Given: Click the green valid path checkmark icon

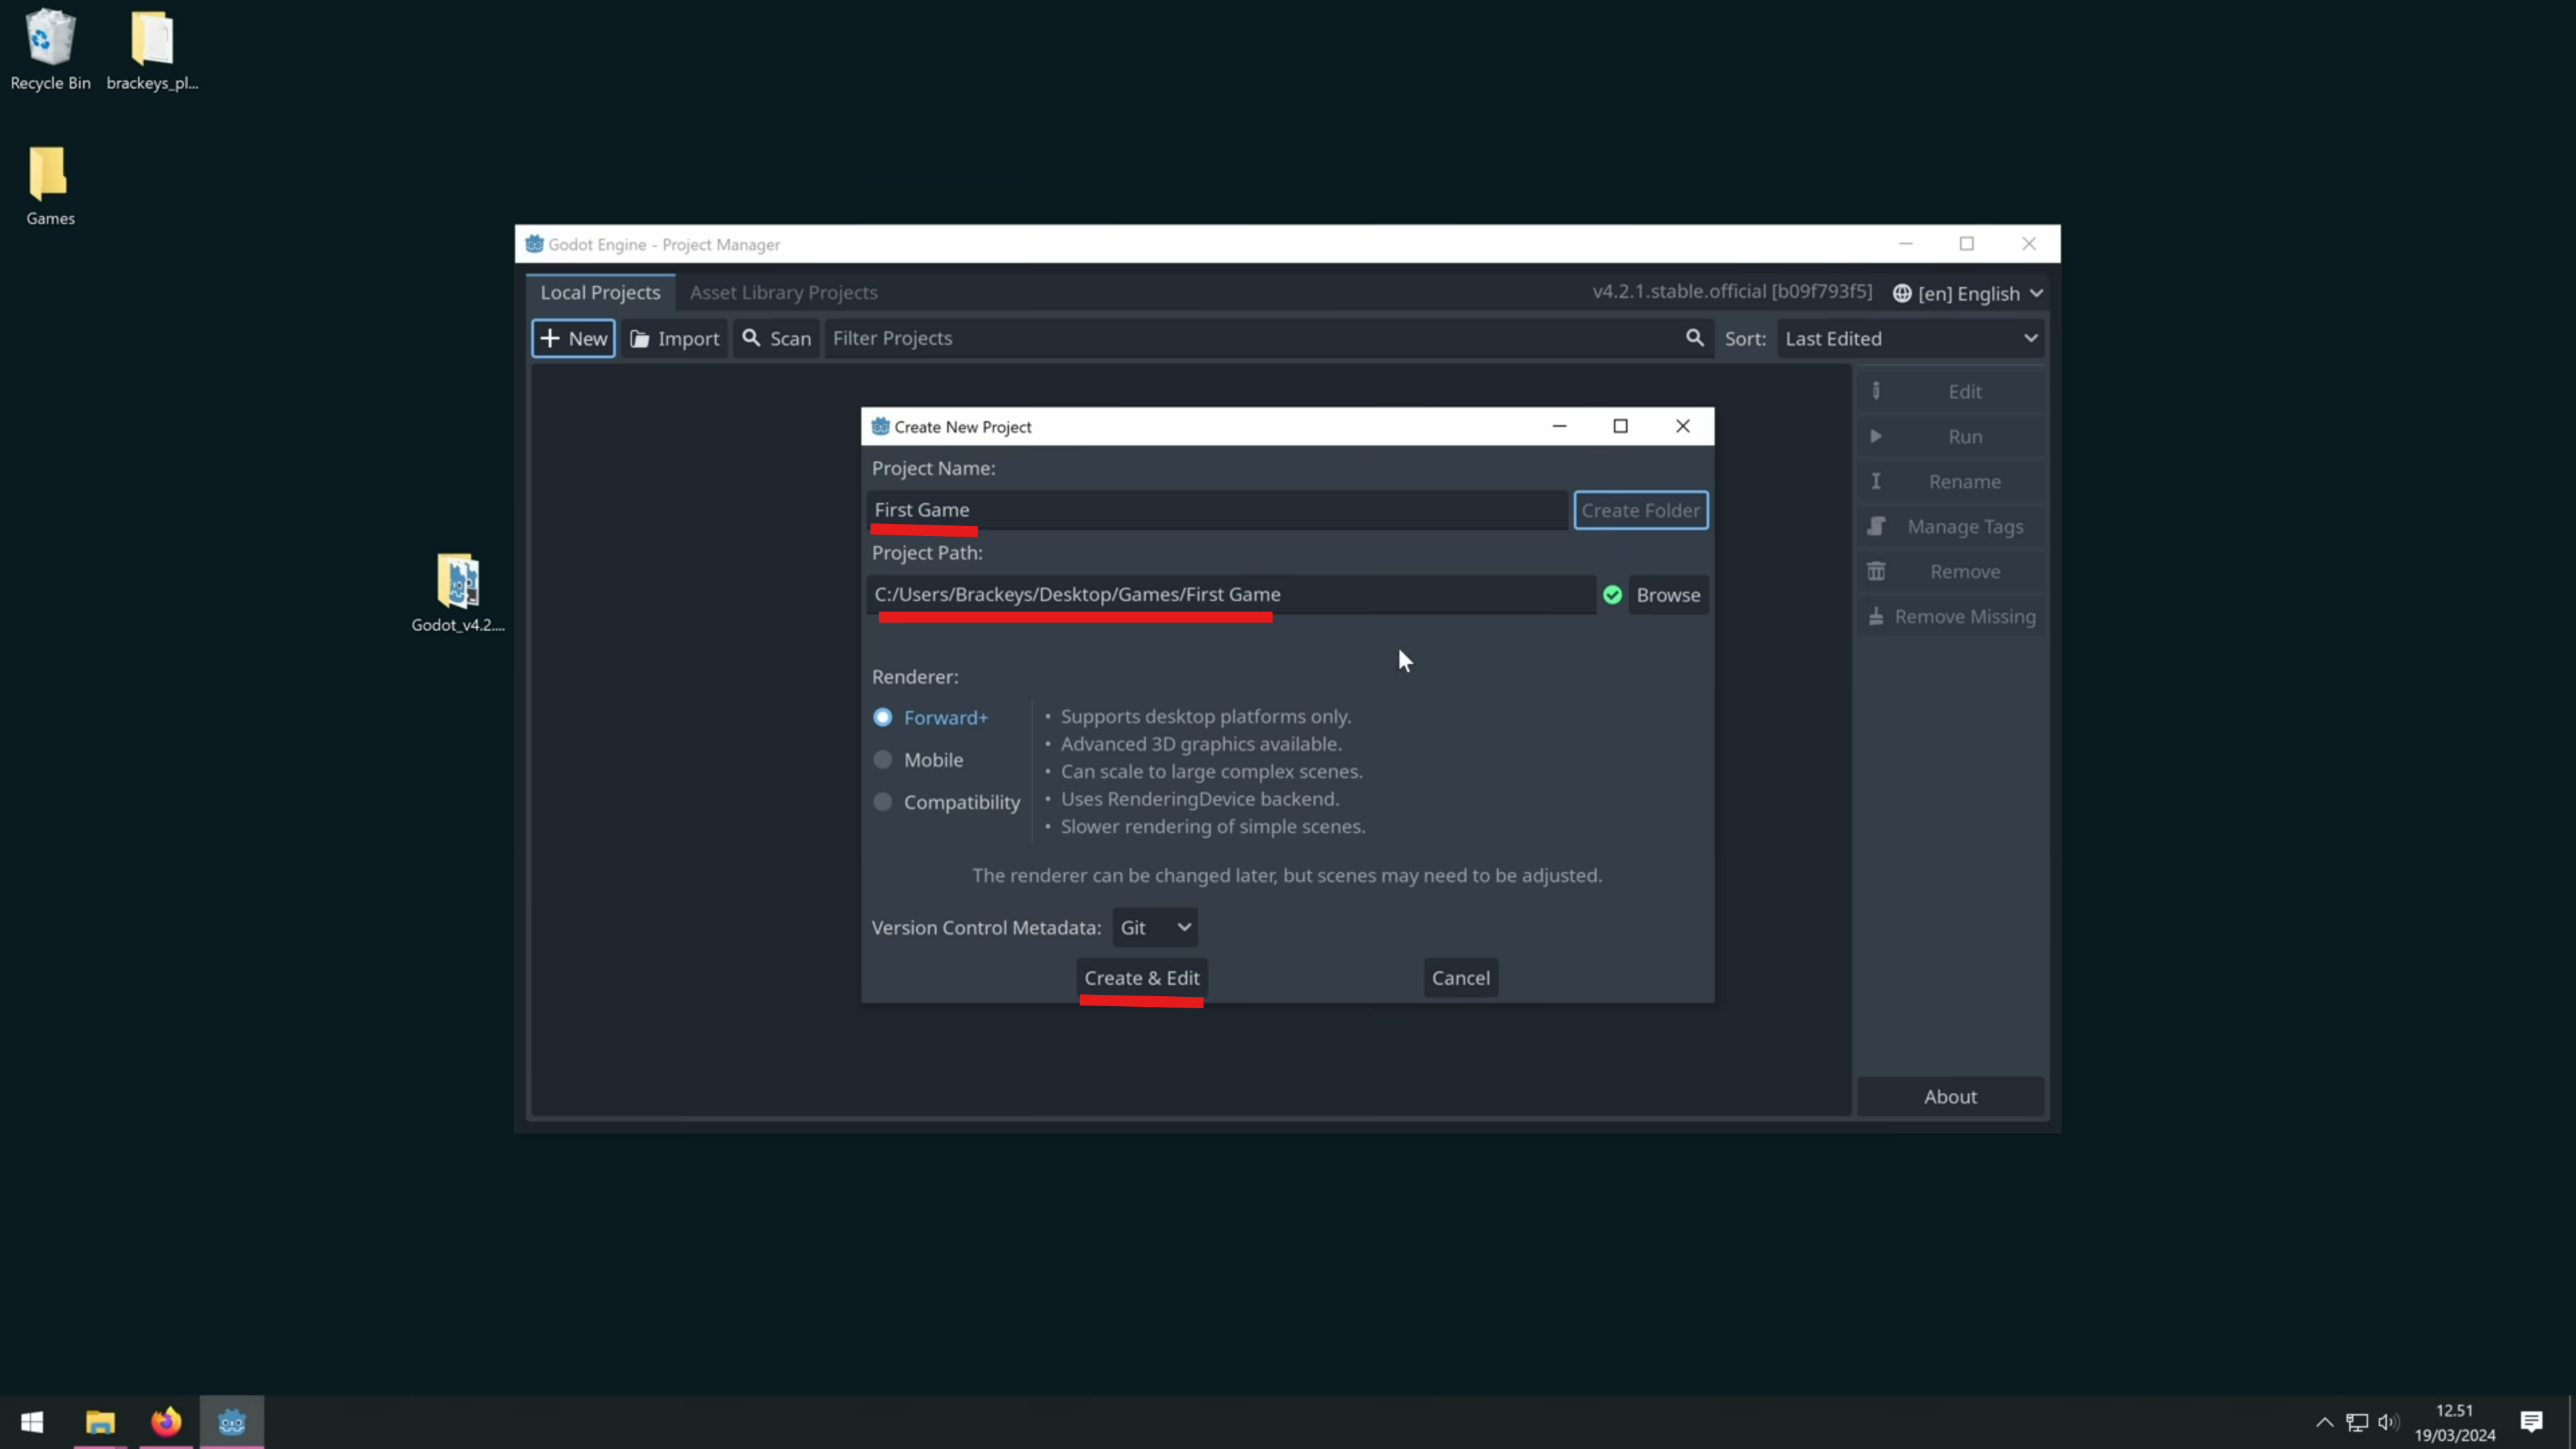Looking at the screenshot, I should (x=1612, y=595).
